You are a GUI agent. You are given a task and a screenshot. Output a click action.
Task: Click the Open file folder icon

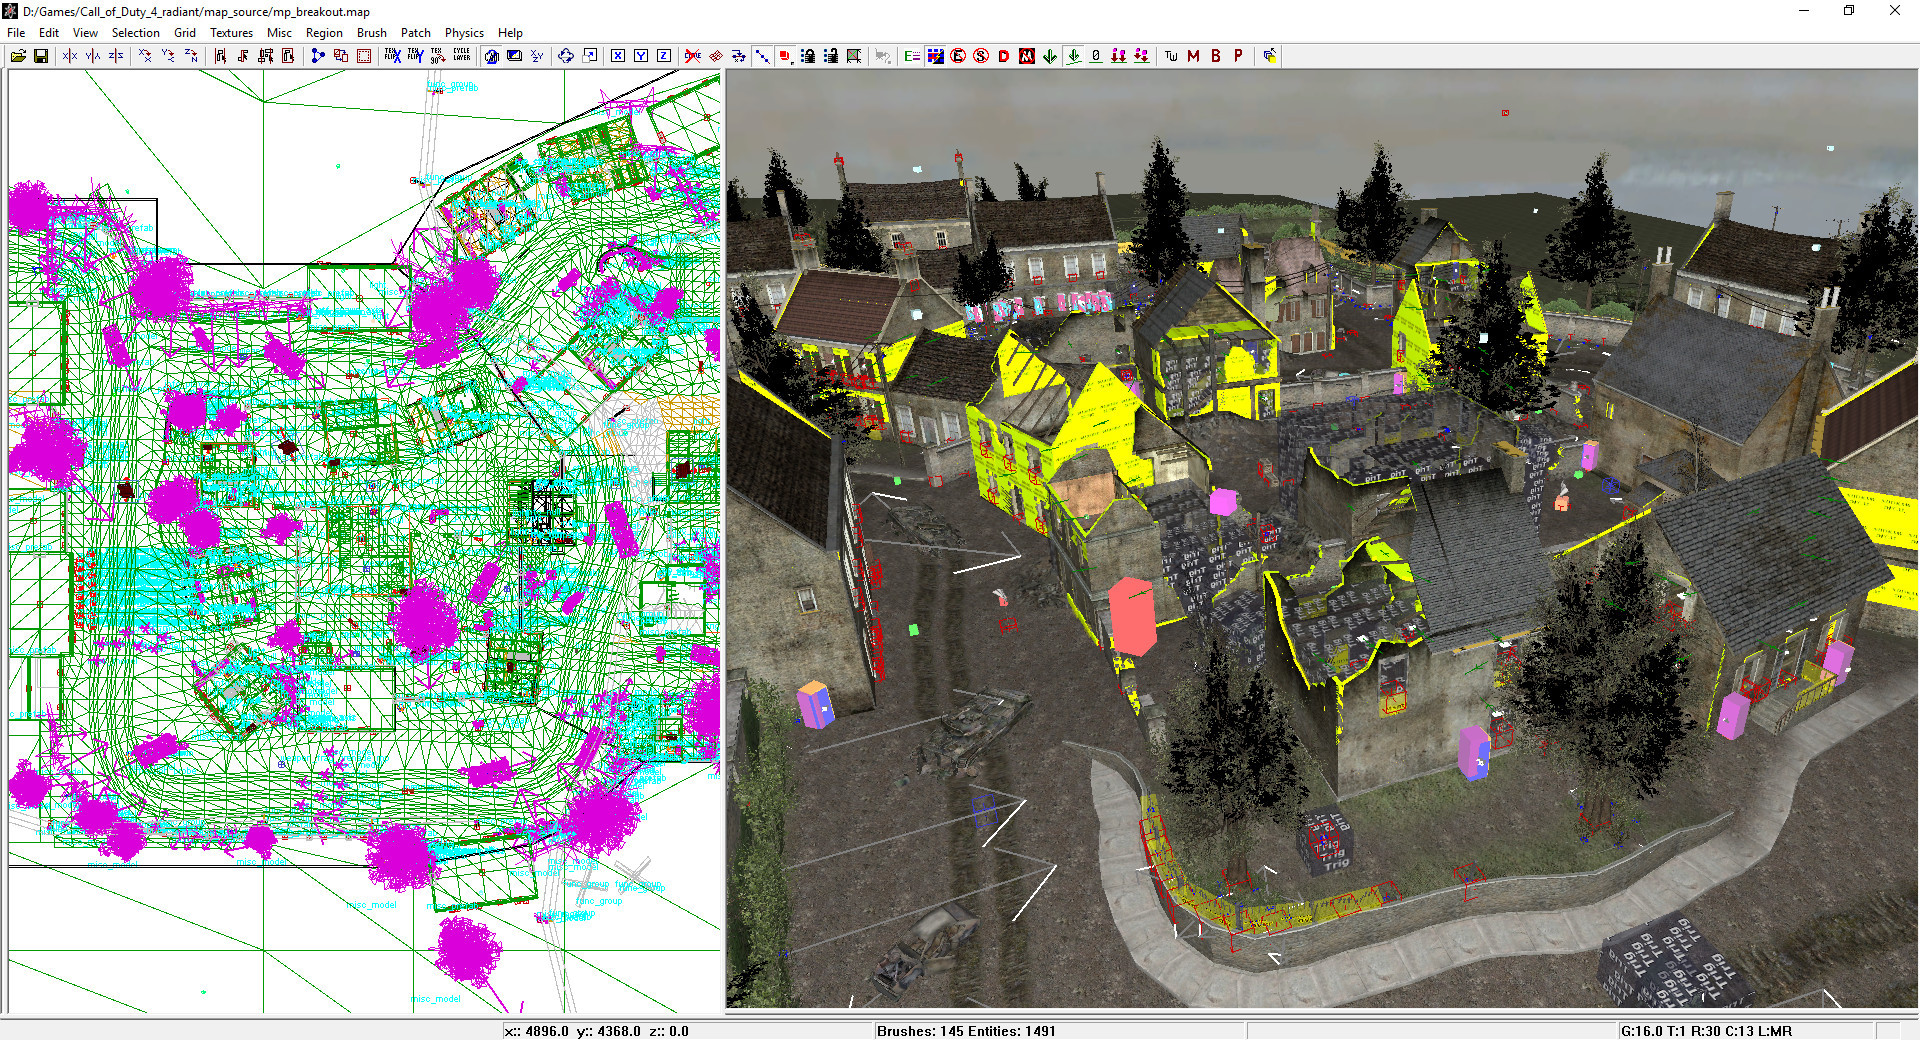click(18, 56)
